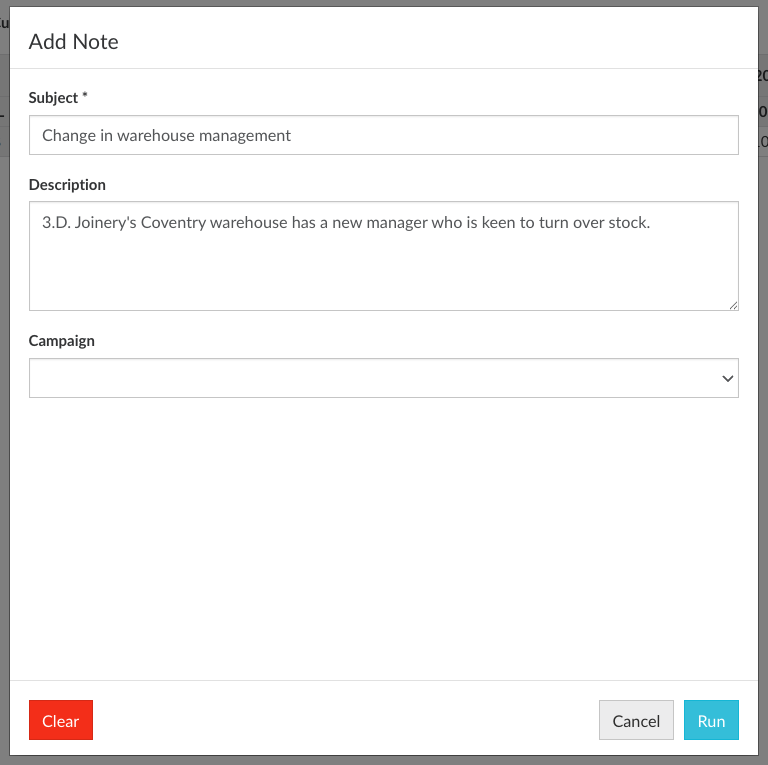This screenshot has height=765, width=768.
Task: Click the Description box resize handle
Action: pyautogui.click(x=733, y=305)
